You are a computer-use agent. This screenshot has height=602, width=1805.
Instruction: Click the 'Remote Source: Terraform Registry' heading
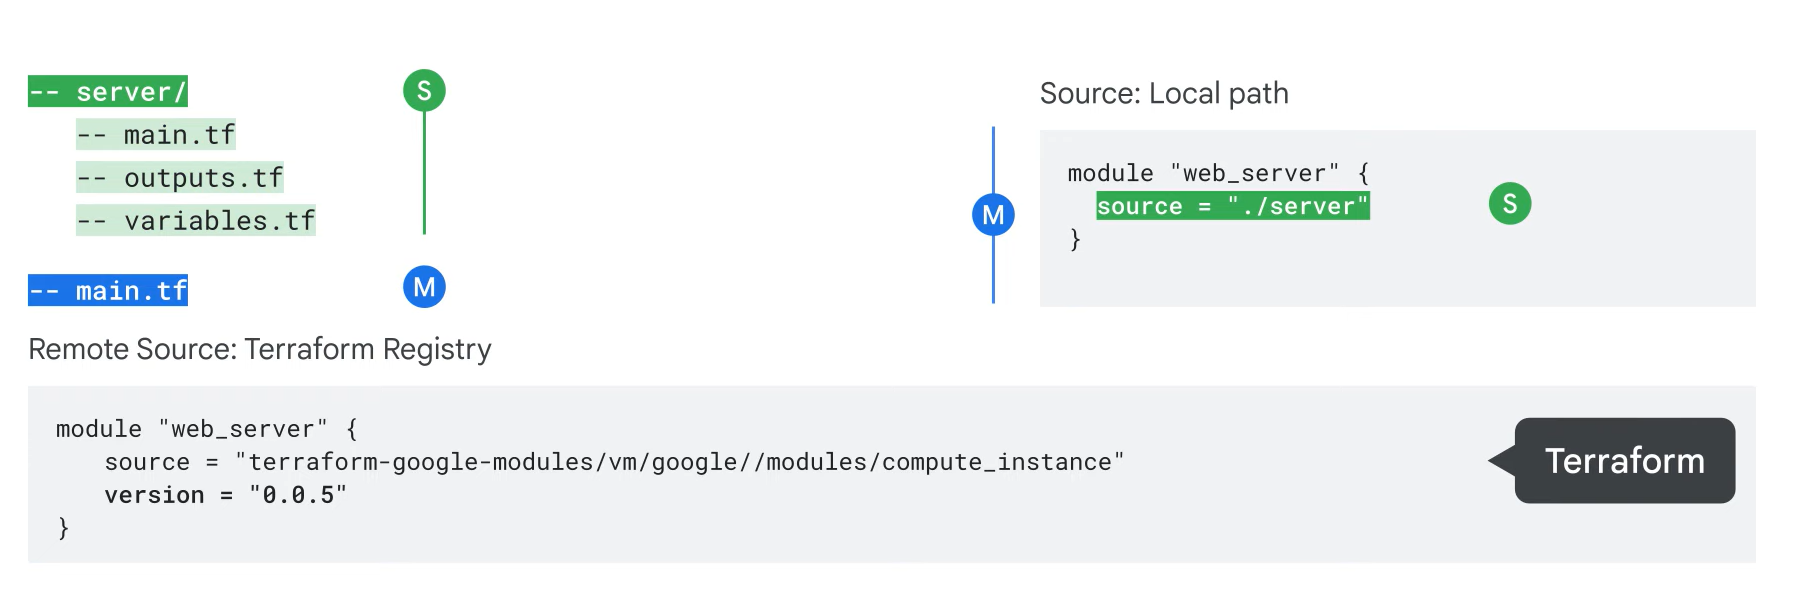(260, 350)
